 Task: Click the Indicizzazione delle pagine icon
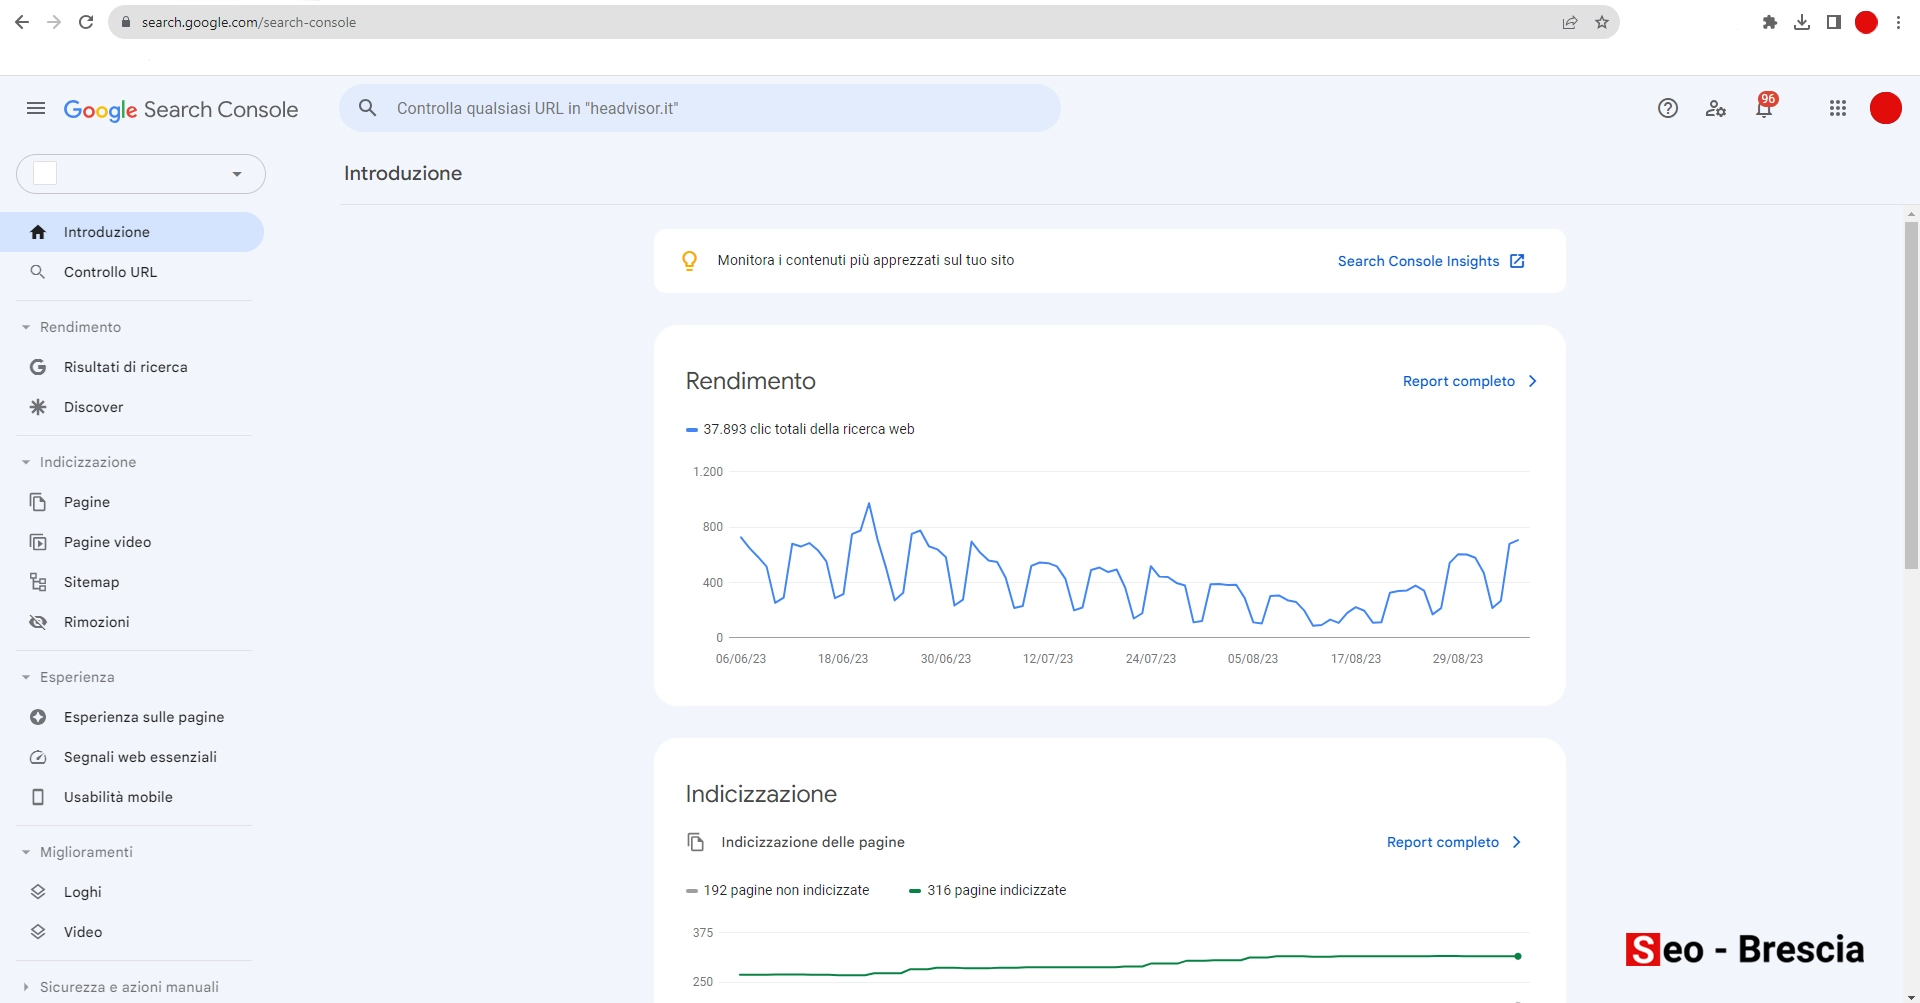tap(696, 842)
